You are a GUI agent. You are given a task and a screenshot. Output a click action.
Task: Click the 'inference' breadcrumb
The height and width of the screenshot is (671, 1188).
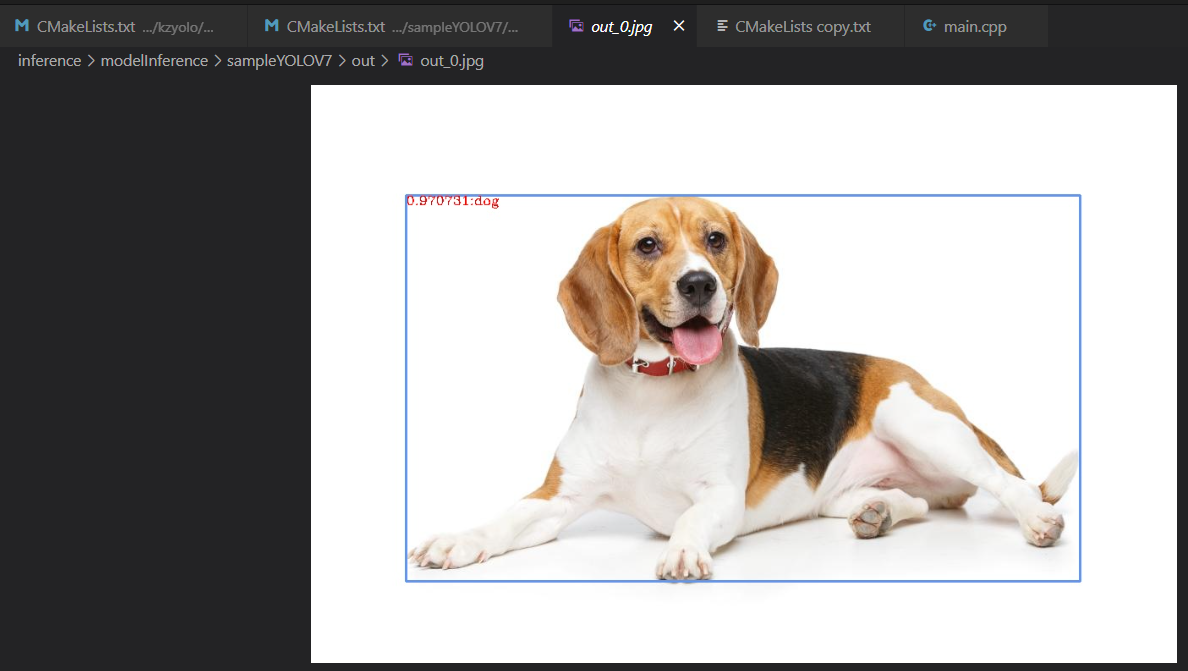click(49, 61)
